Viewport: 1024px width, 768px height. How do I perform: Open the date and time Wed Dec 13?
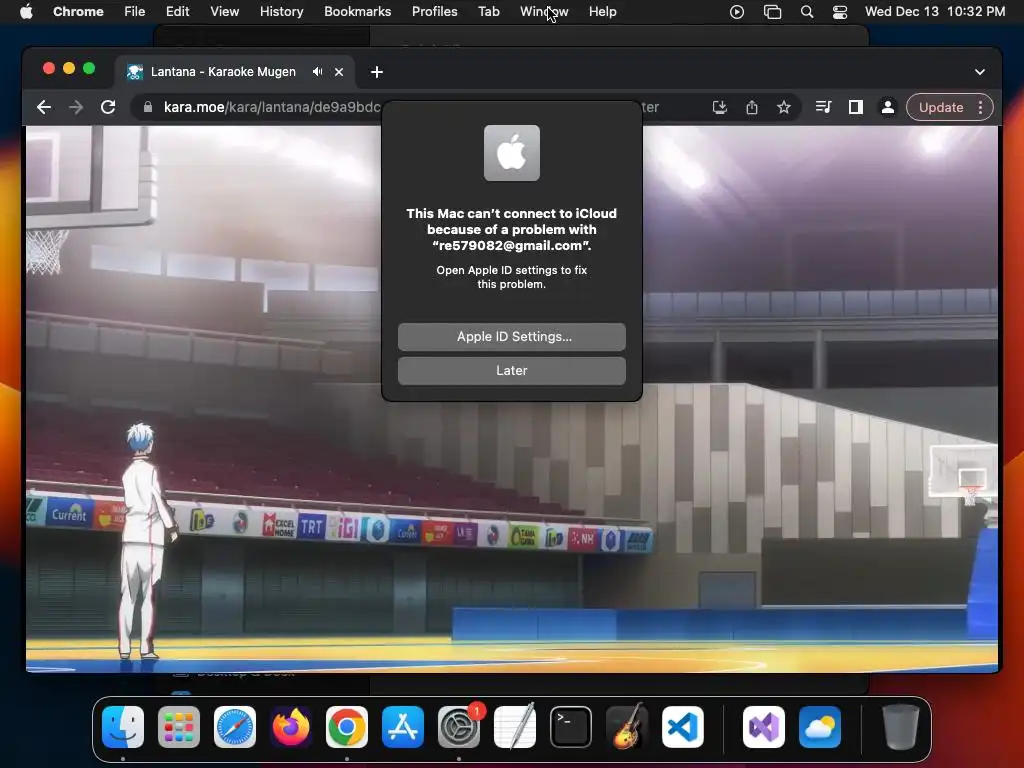(935, 12)
